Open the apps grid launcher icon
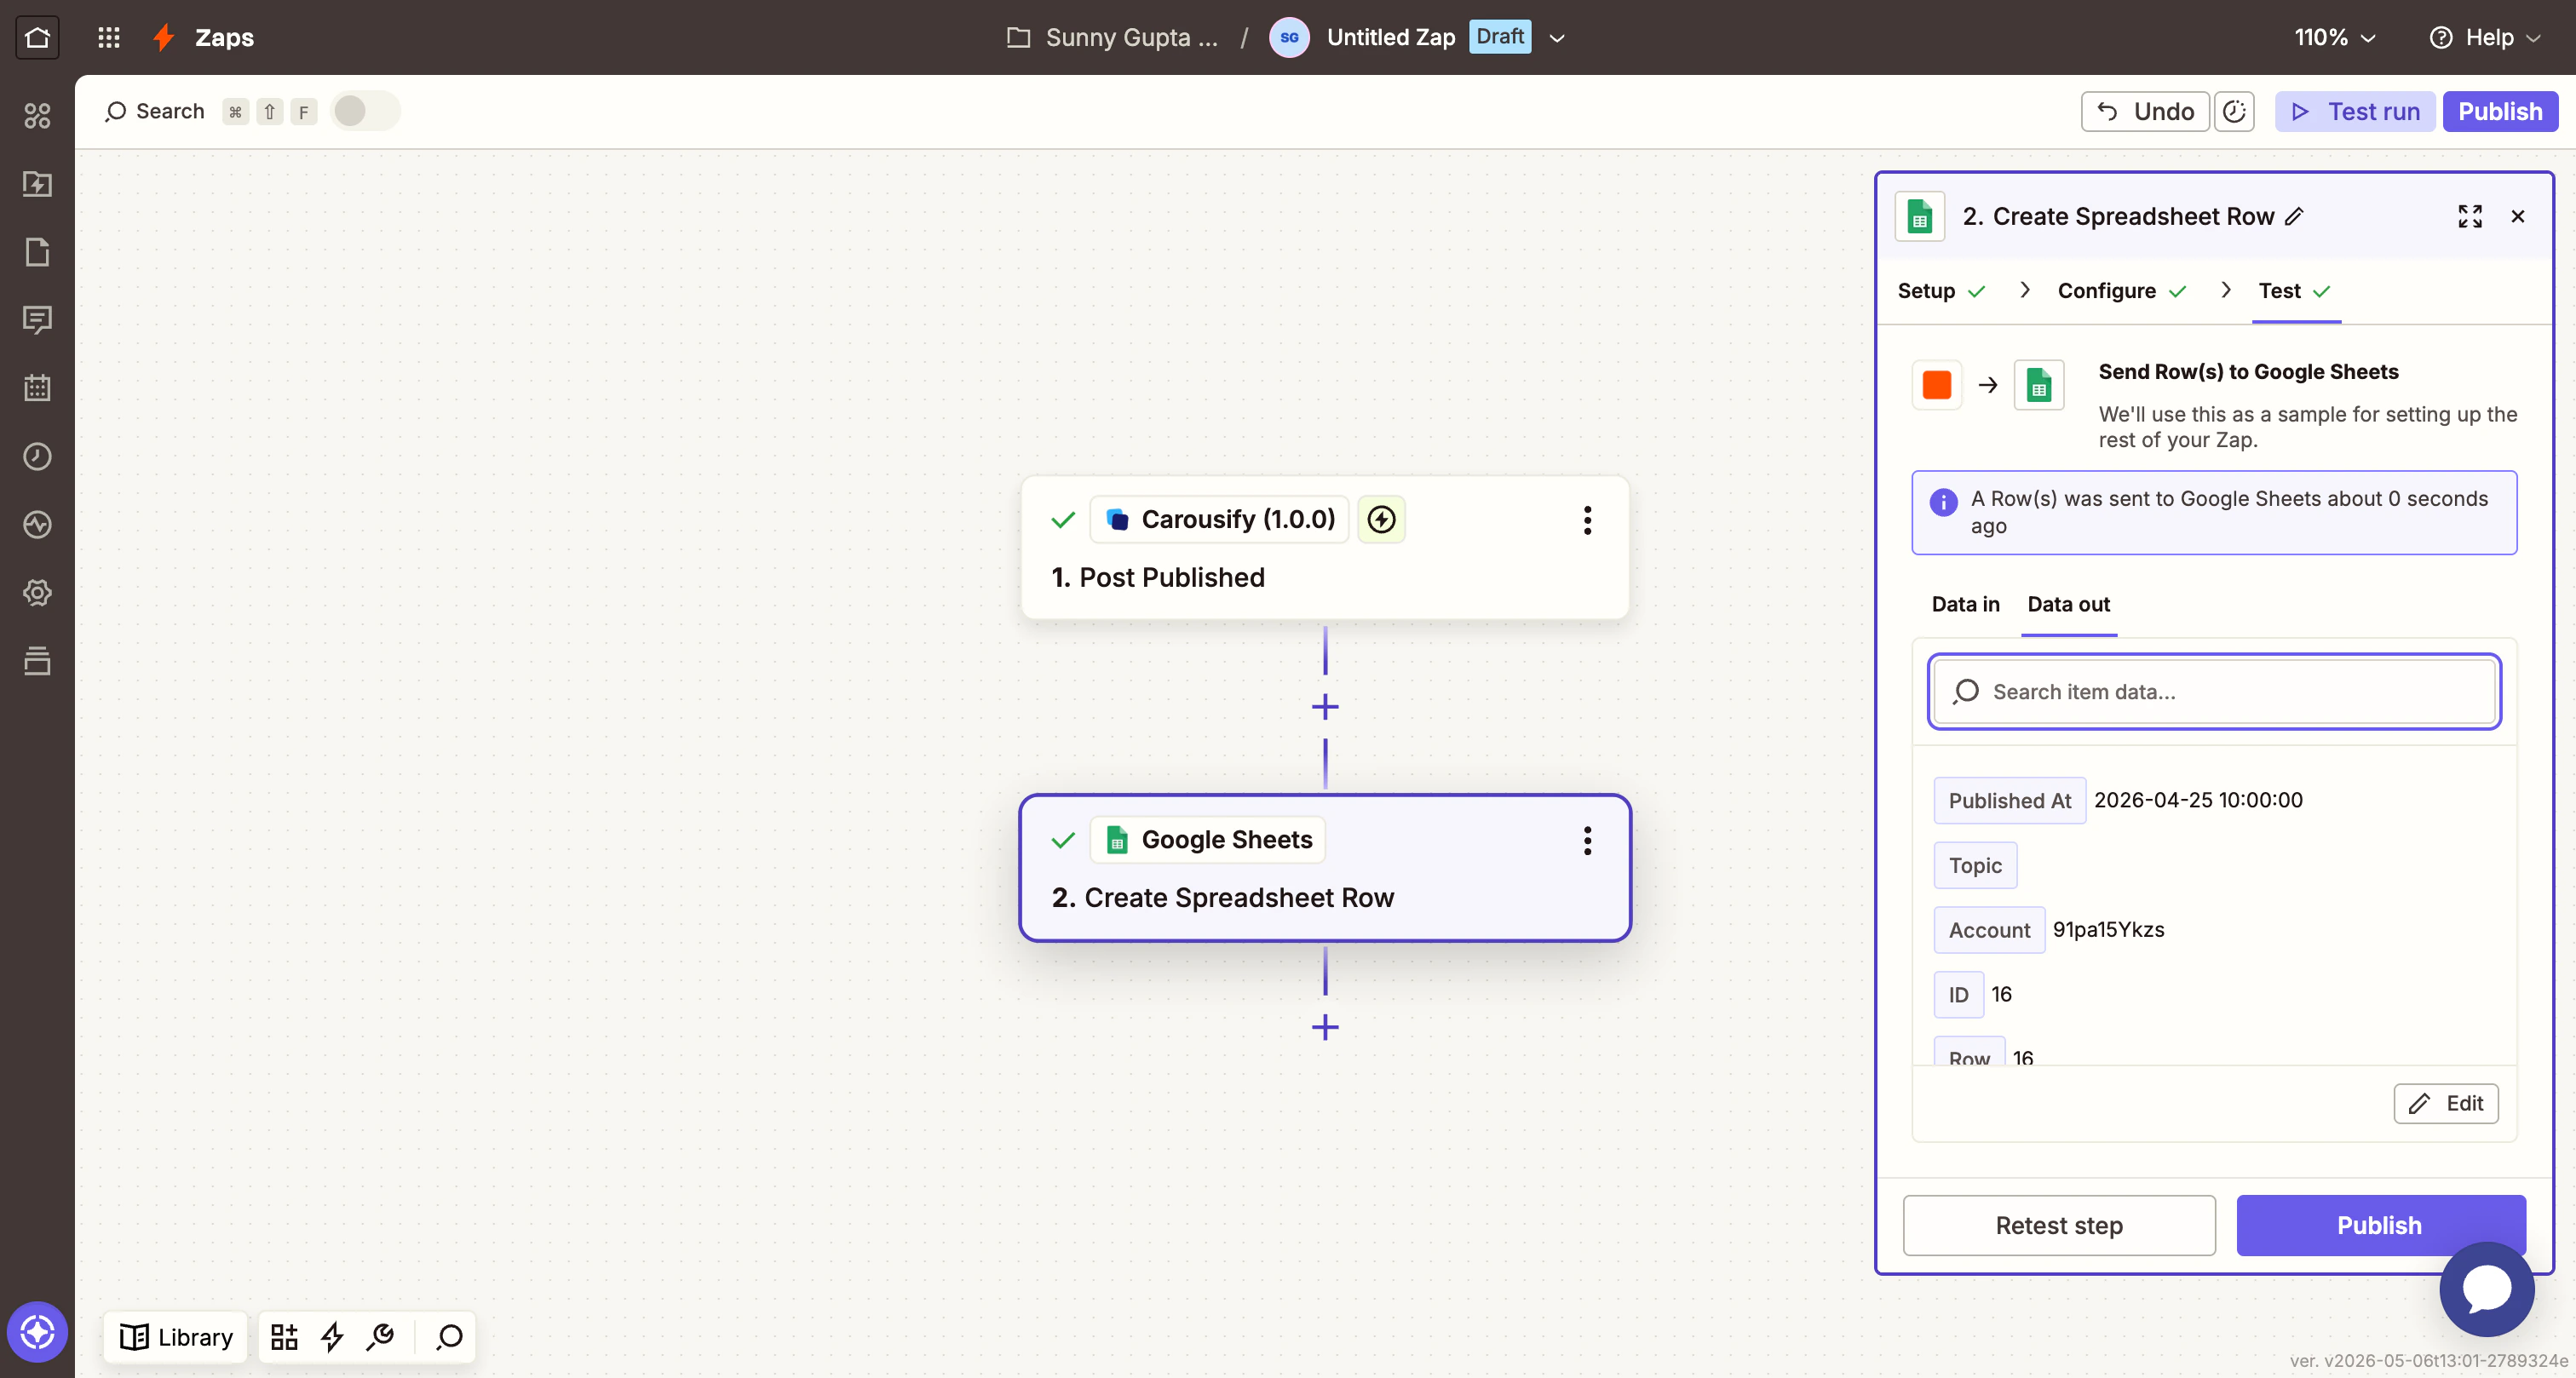This screenshot has height=1378, width=2576. [109, 37]
